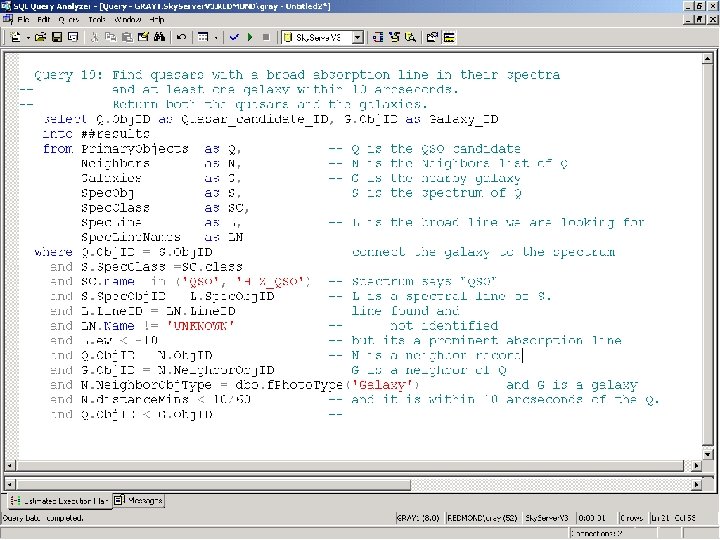This screenshot has height=540, width=720.
Task: Click the SQL Query Analyzer title bar icon
Action: click(x=6, y=6)
